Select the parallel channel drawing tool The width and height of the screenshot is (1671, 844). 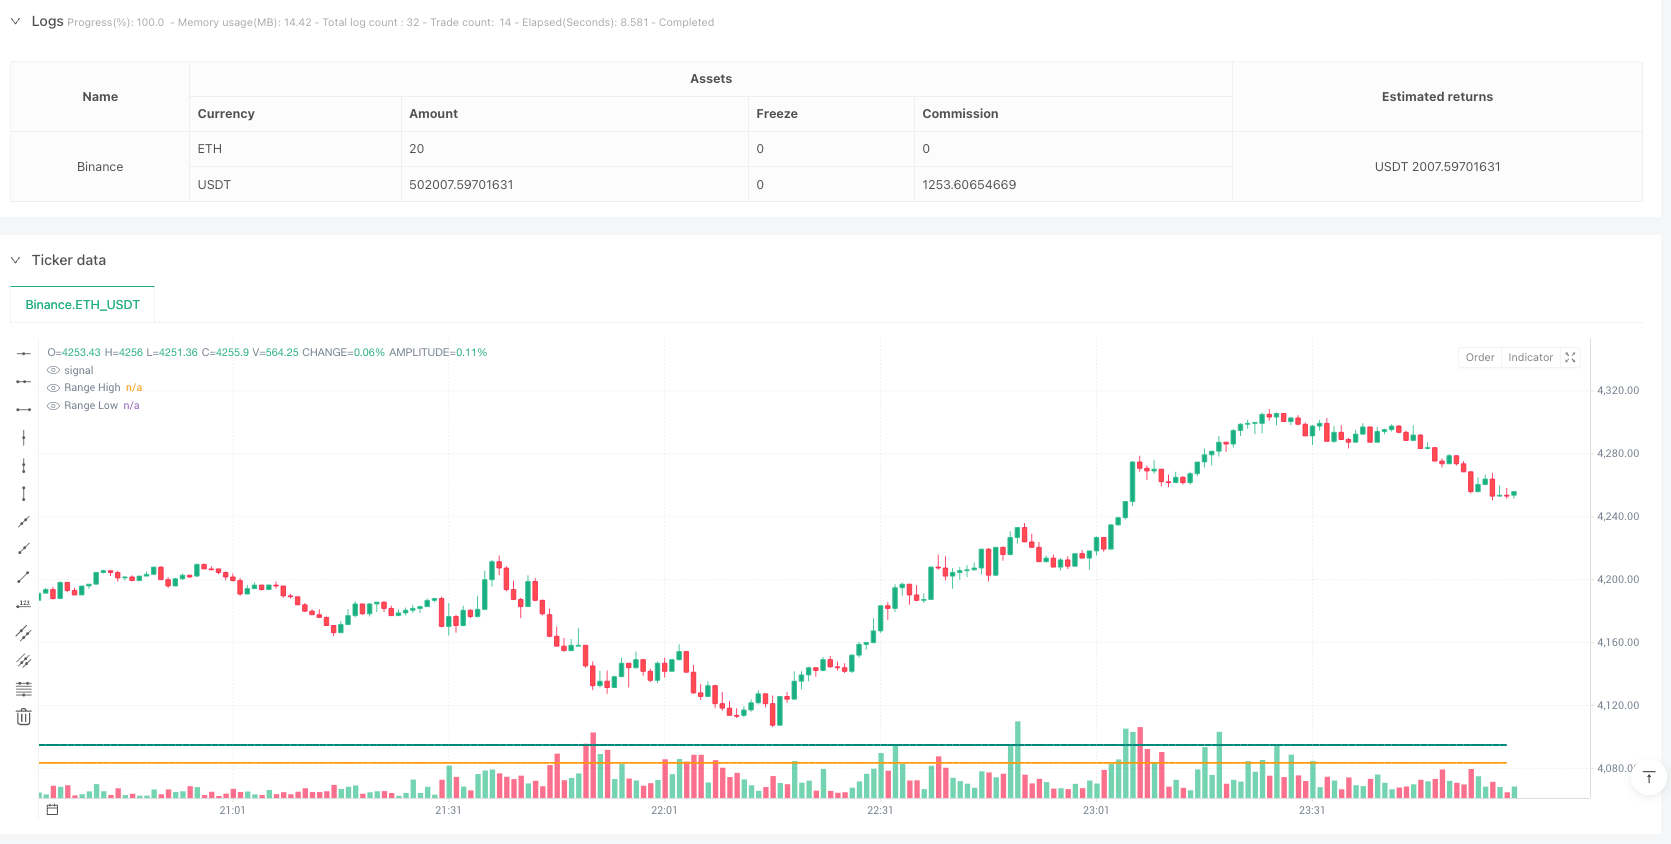pyautogui.click(x=23, y=633)
